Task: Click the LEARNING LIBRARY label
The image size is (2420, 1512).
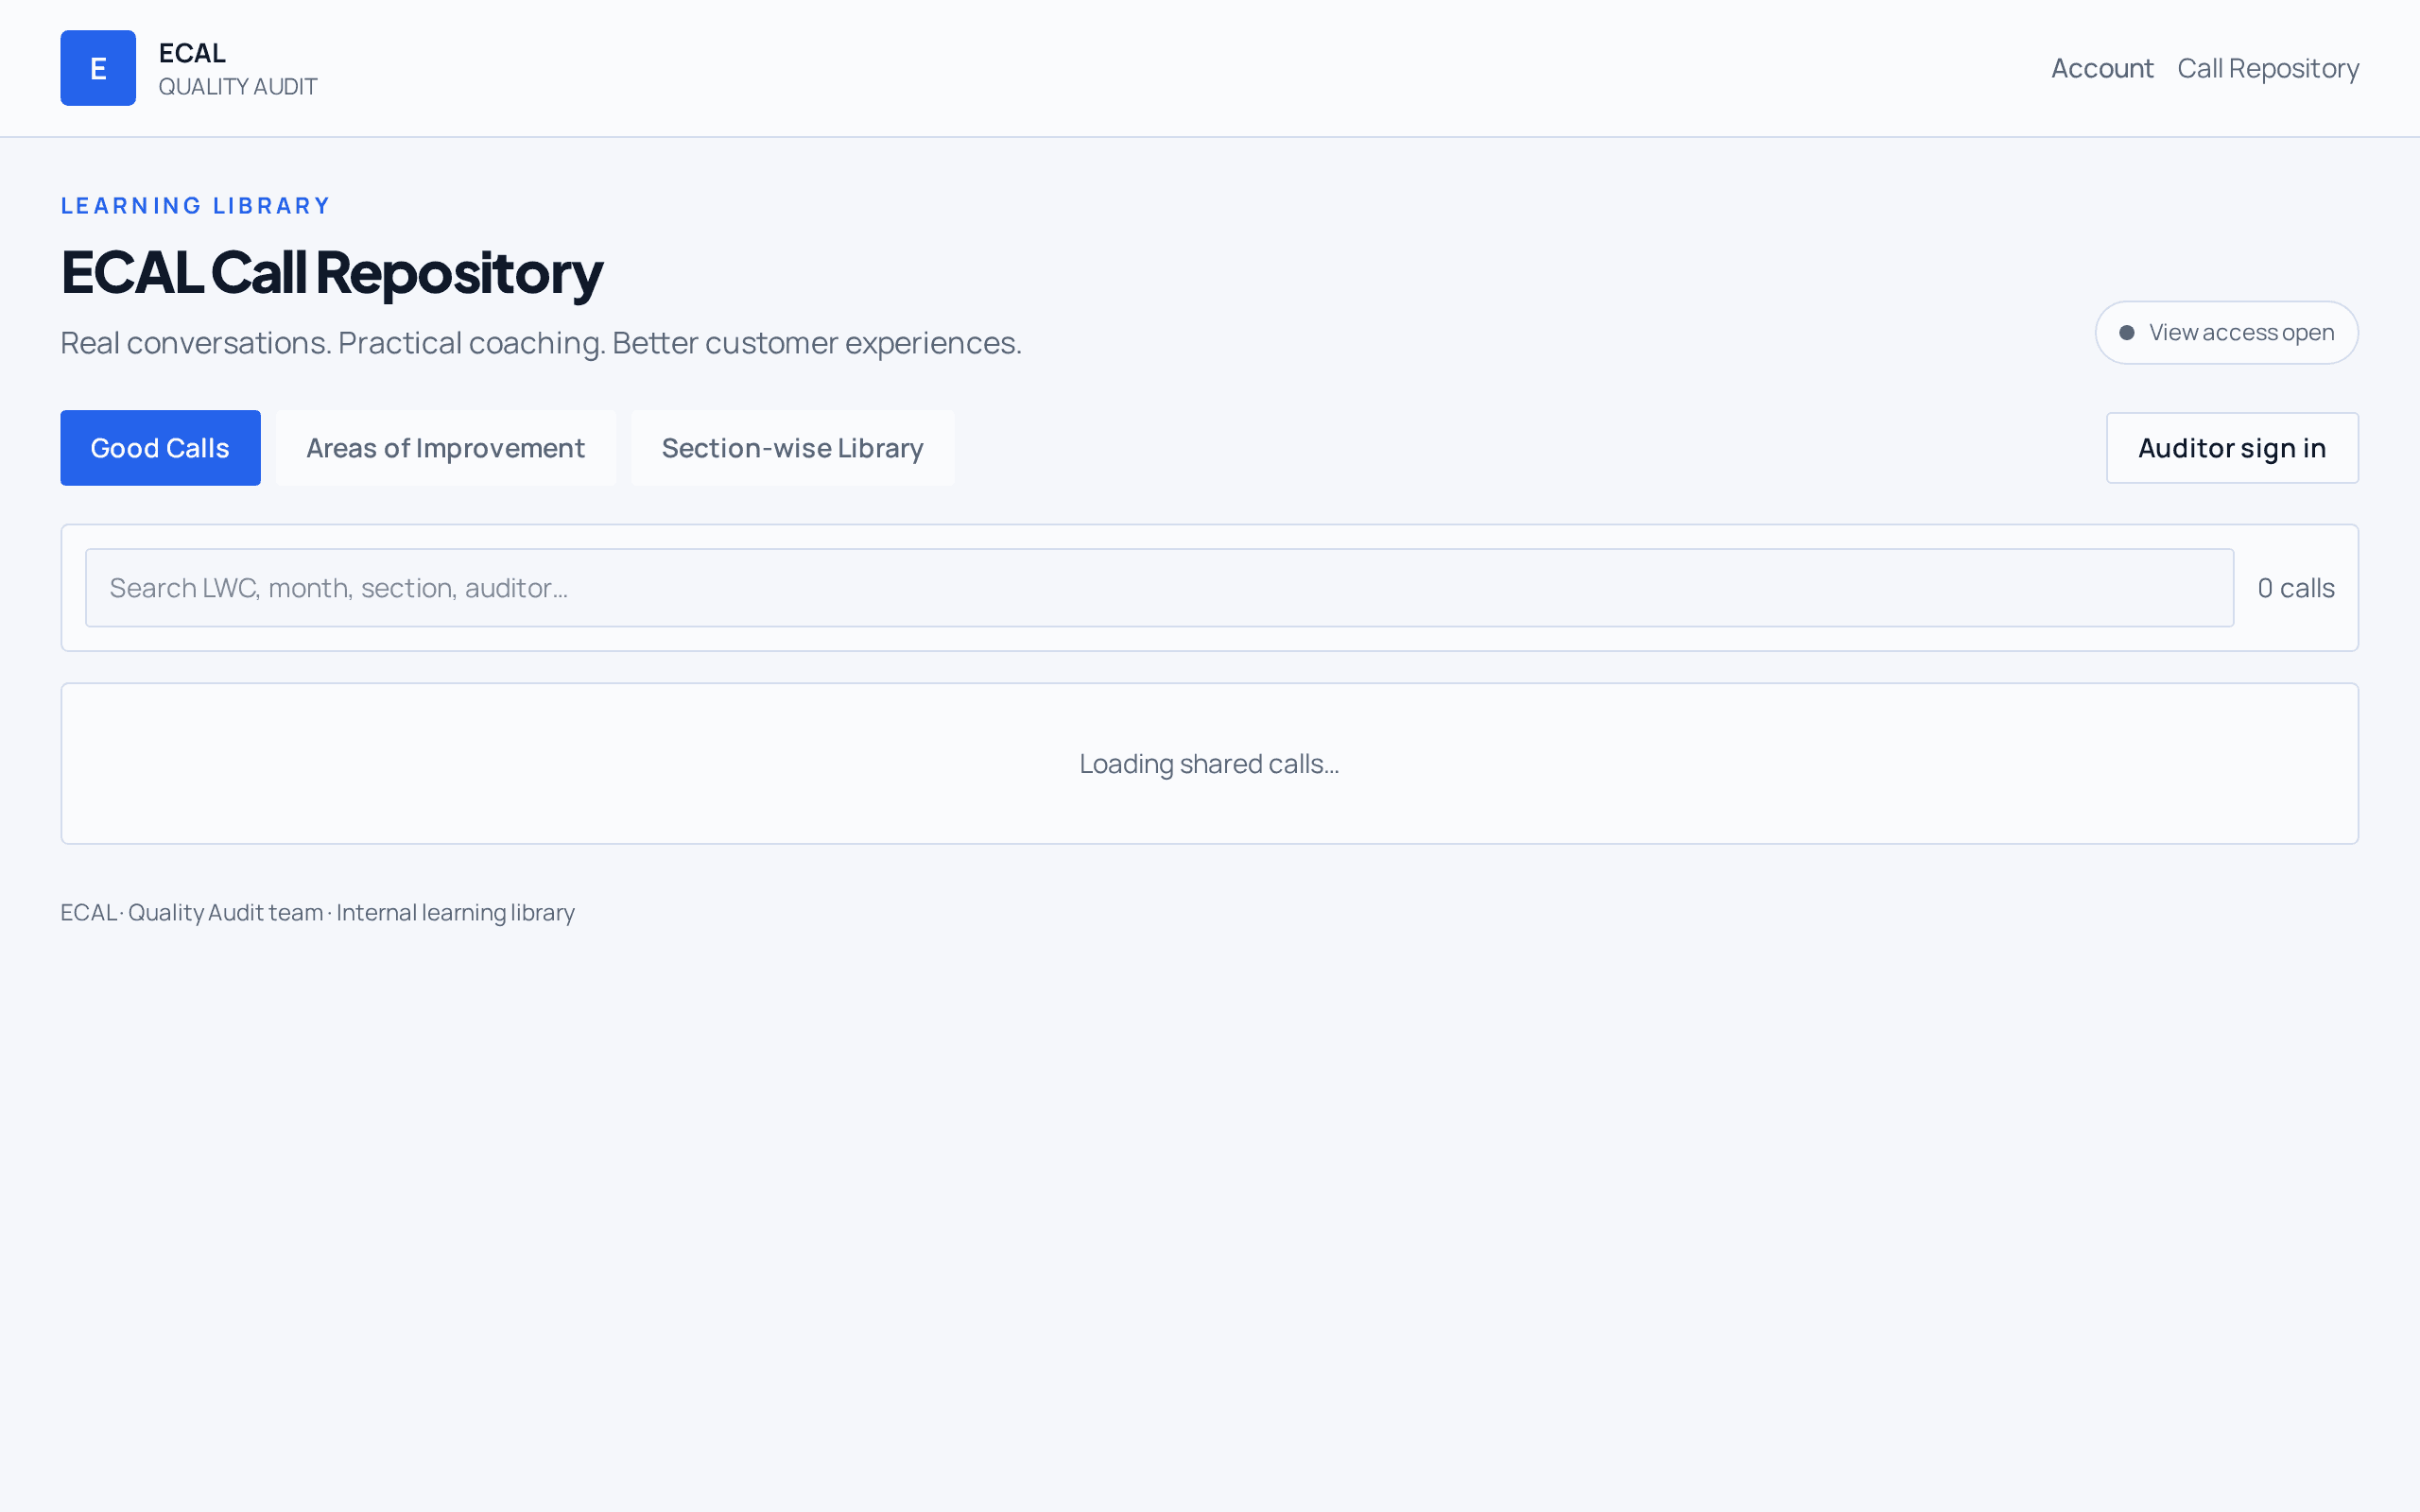Action: point(195,206)
